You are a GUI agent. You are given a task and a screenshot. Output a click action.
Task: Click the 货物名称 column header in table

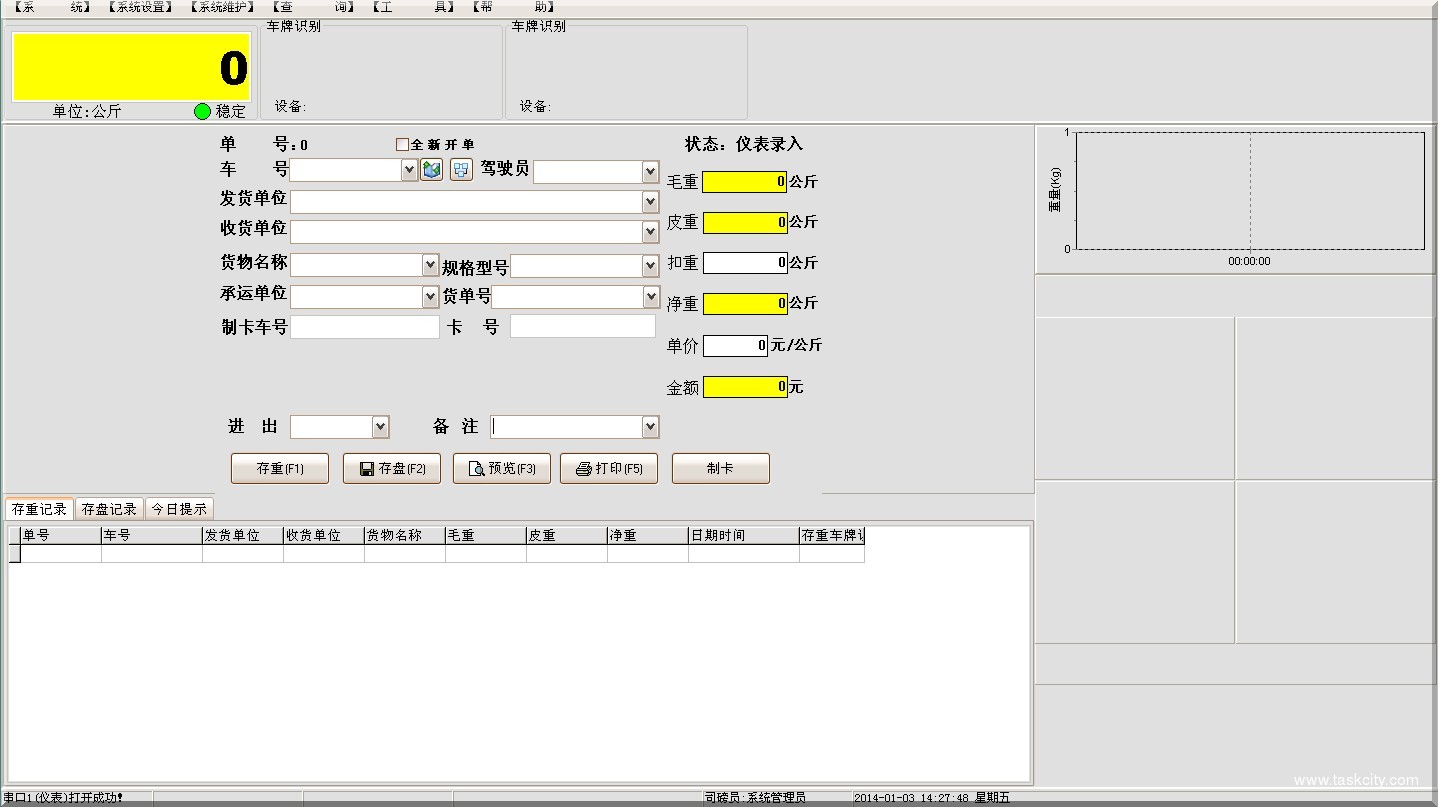pyautogui.click(x=405, y=536)
